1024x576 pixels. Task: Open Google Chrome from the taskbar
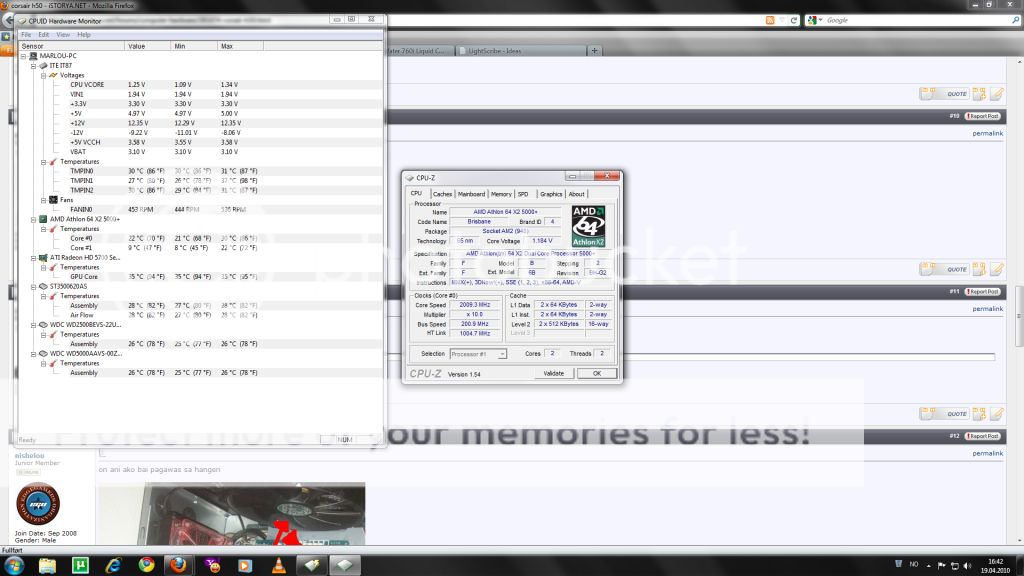pos(146,565)
